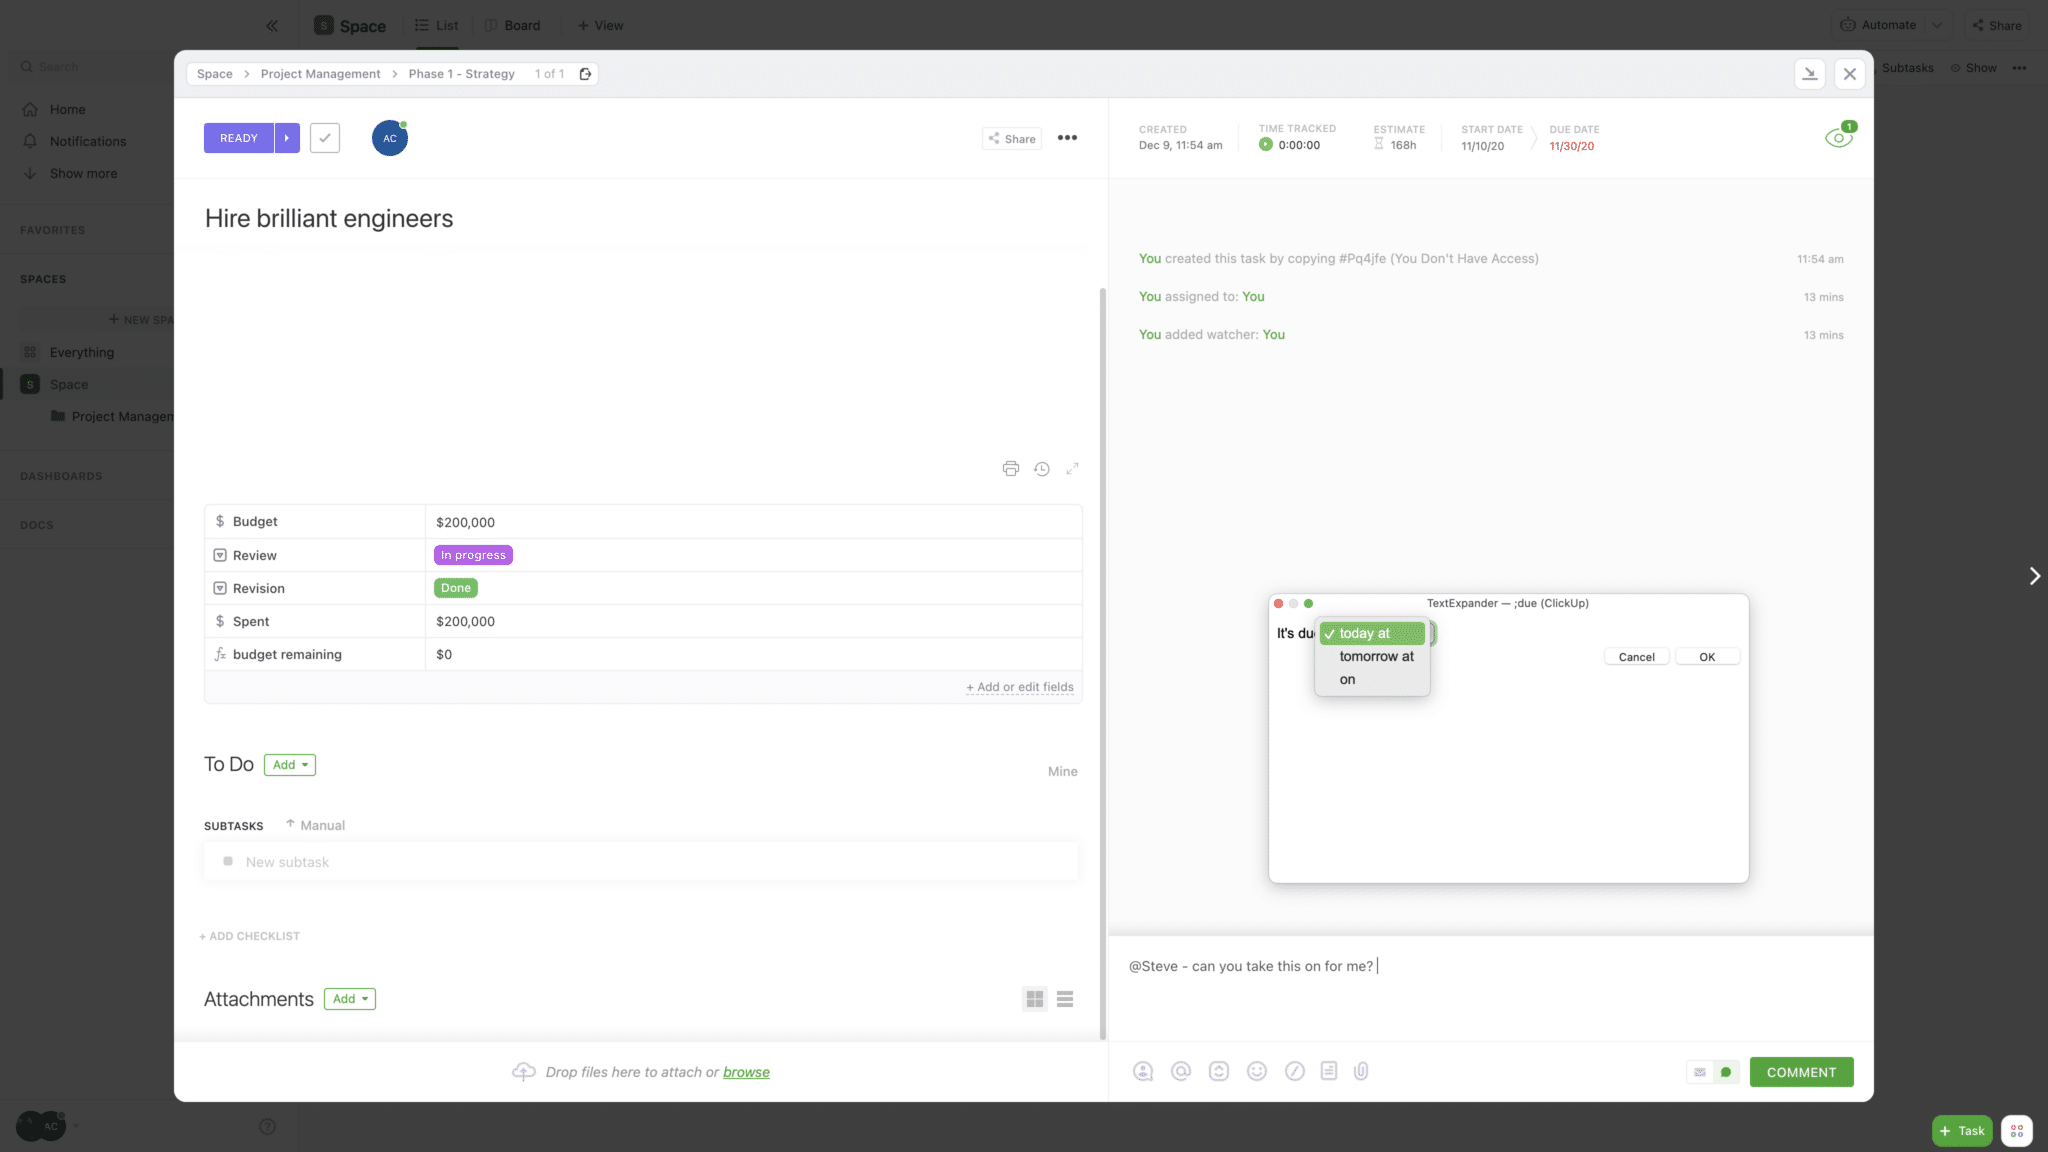This screenshot has height=1152, width=2048.
Task: Click OK in TextExpander window
Action: [1707, 657]
